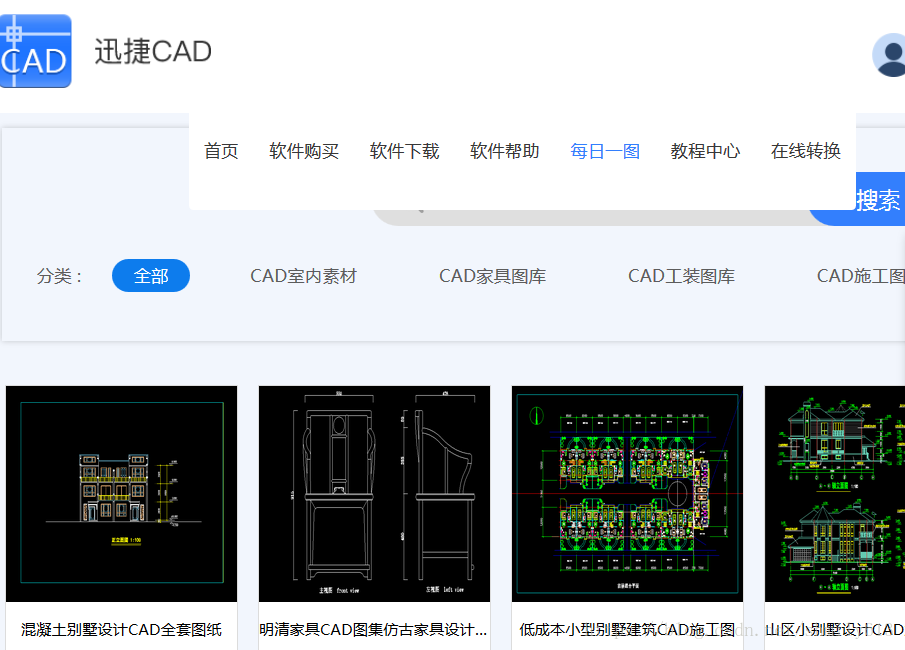
Task: Select the 每日一图 menu item
Action: (x=605, y=151)
